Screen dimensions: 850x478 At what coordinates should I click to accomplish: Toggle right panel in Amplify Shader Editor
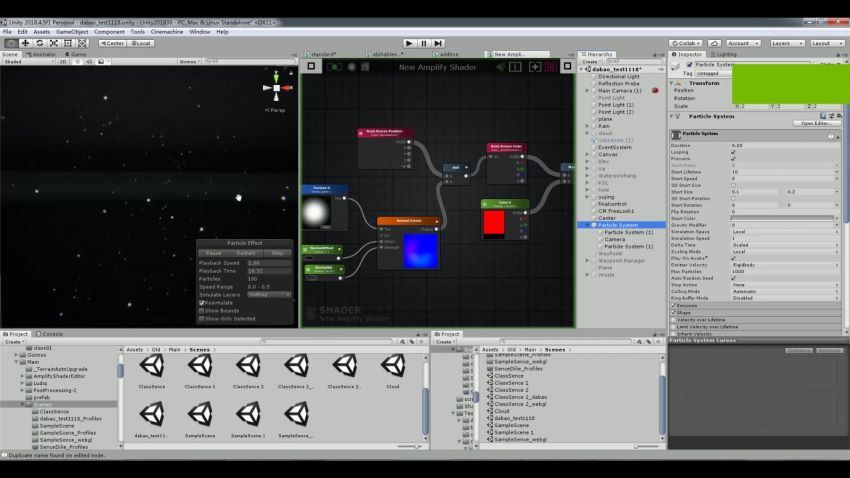567,66
